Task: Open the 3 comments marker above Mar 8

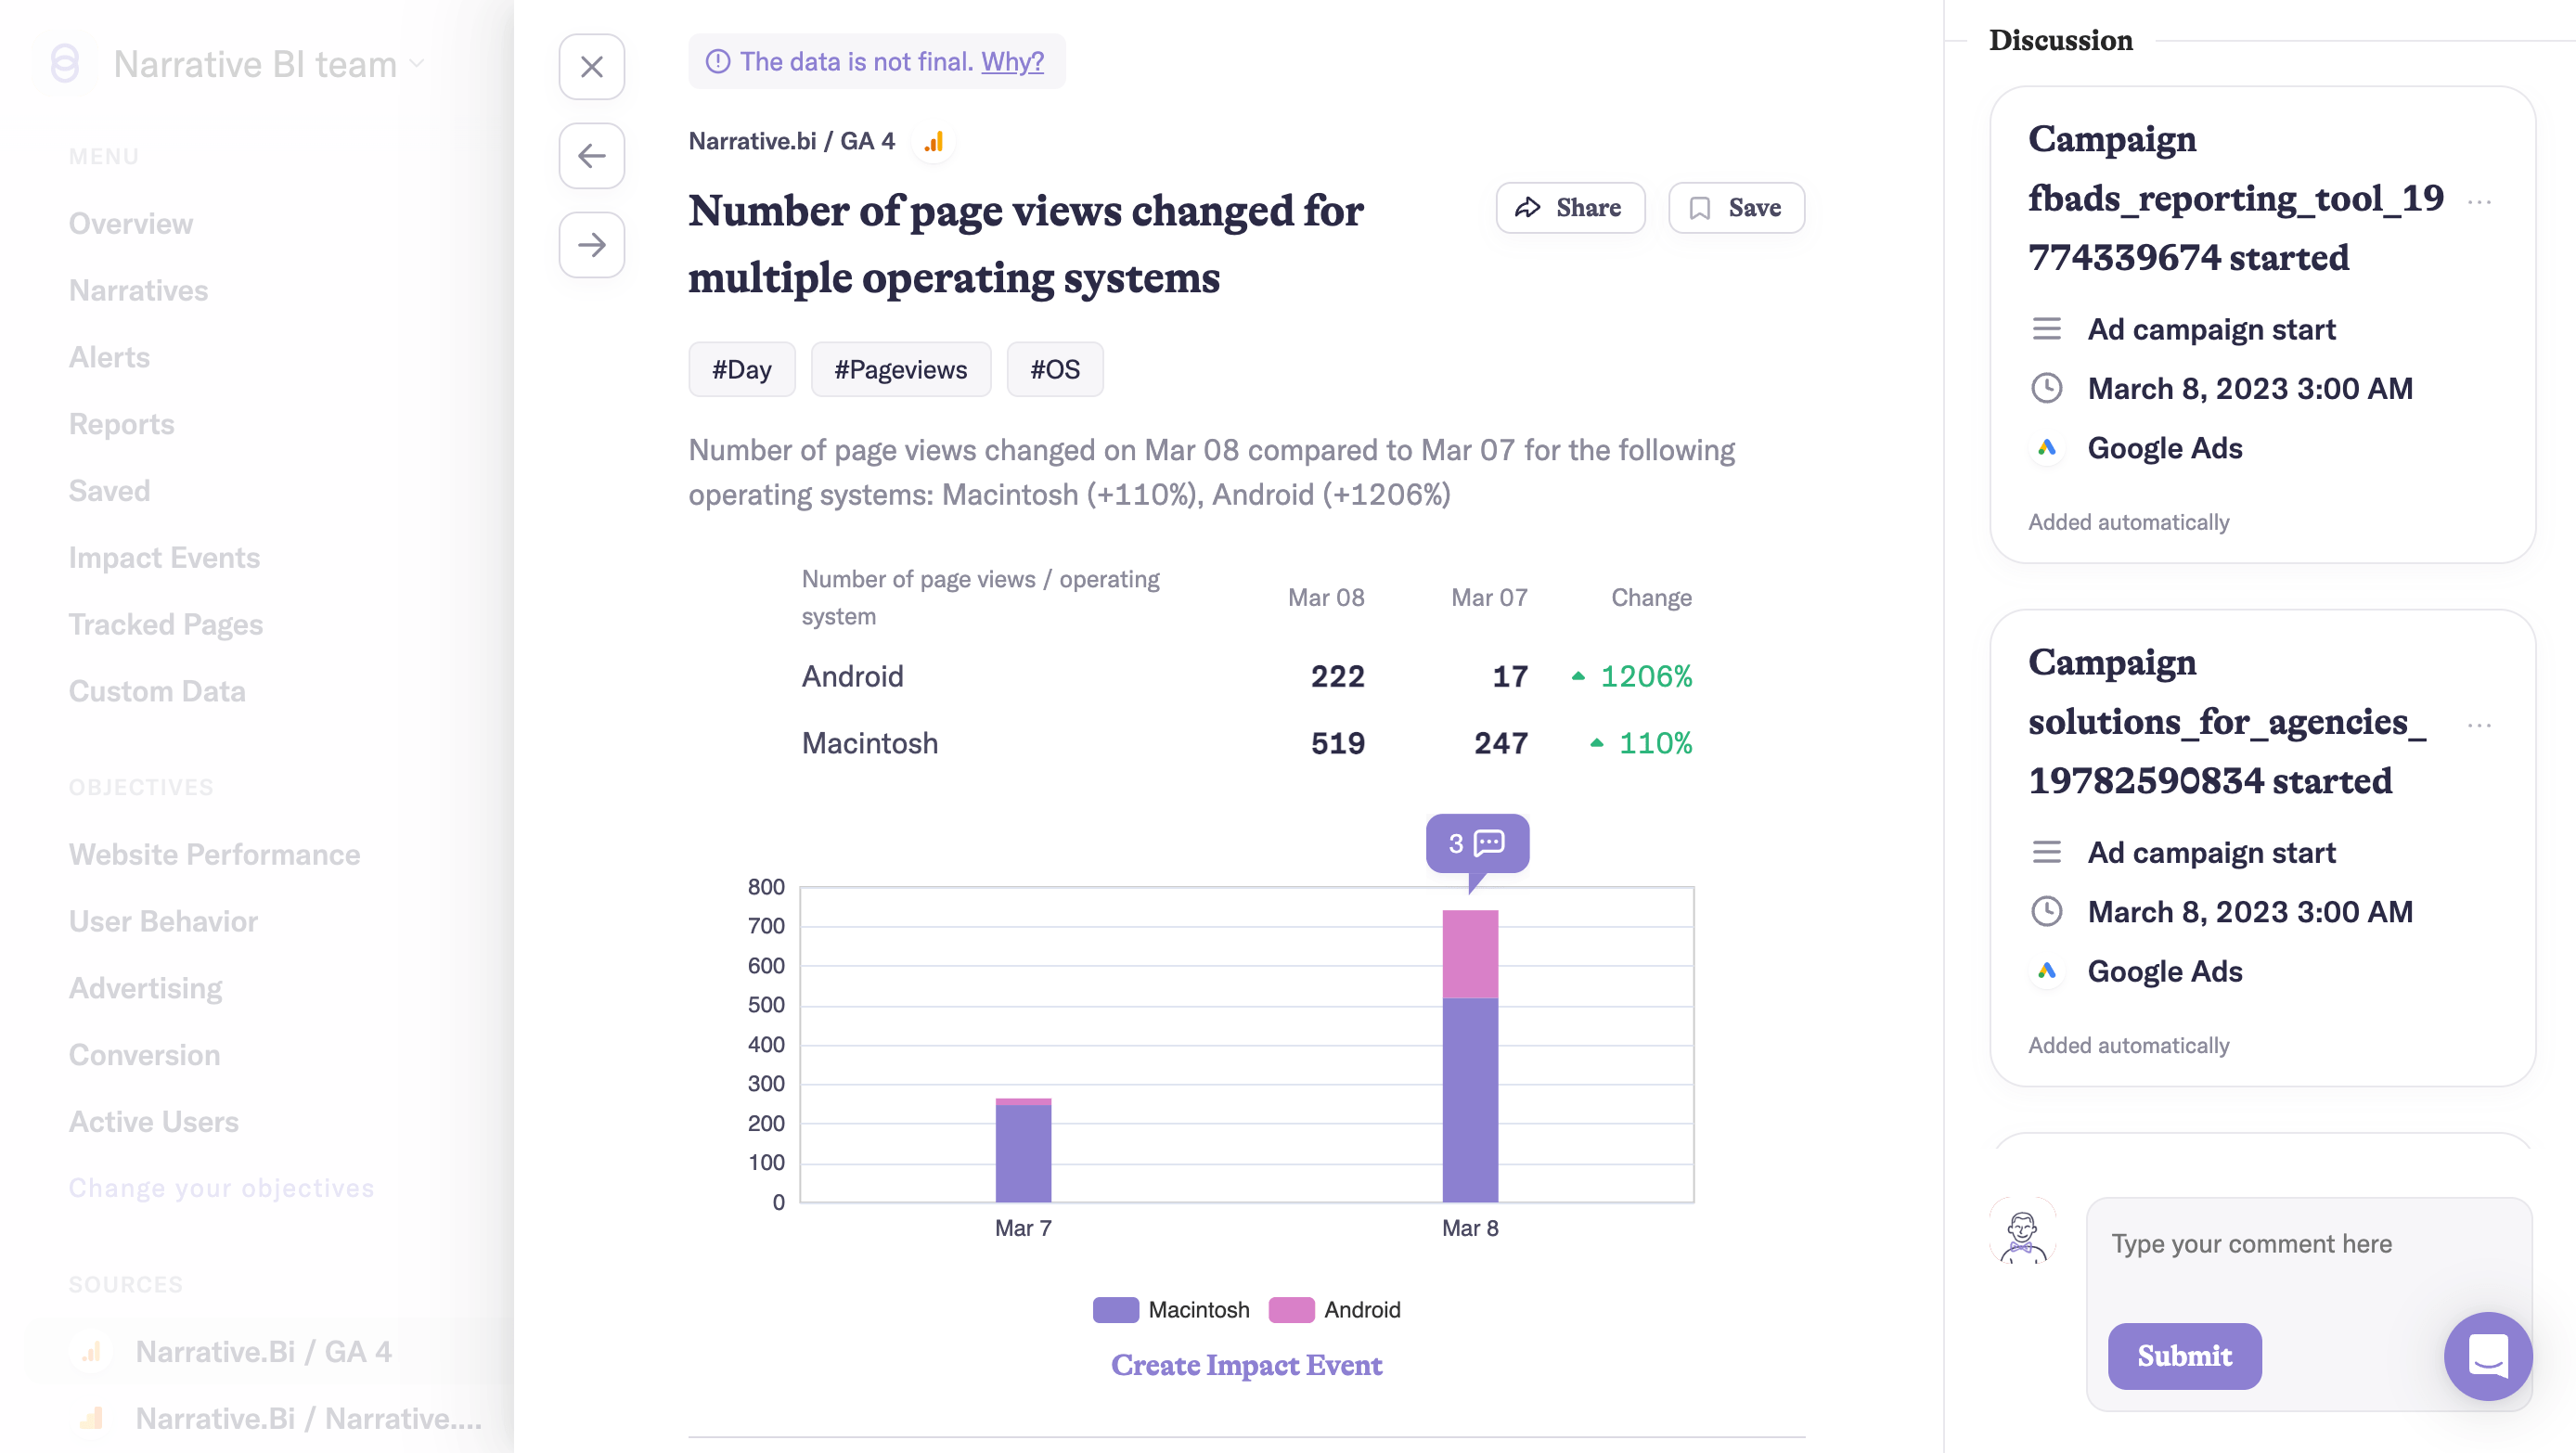Action: [x=1476, y=843]
